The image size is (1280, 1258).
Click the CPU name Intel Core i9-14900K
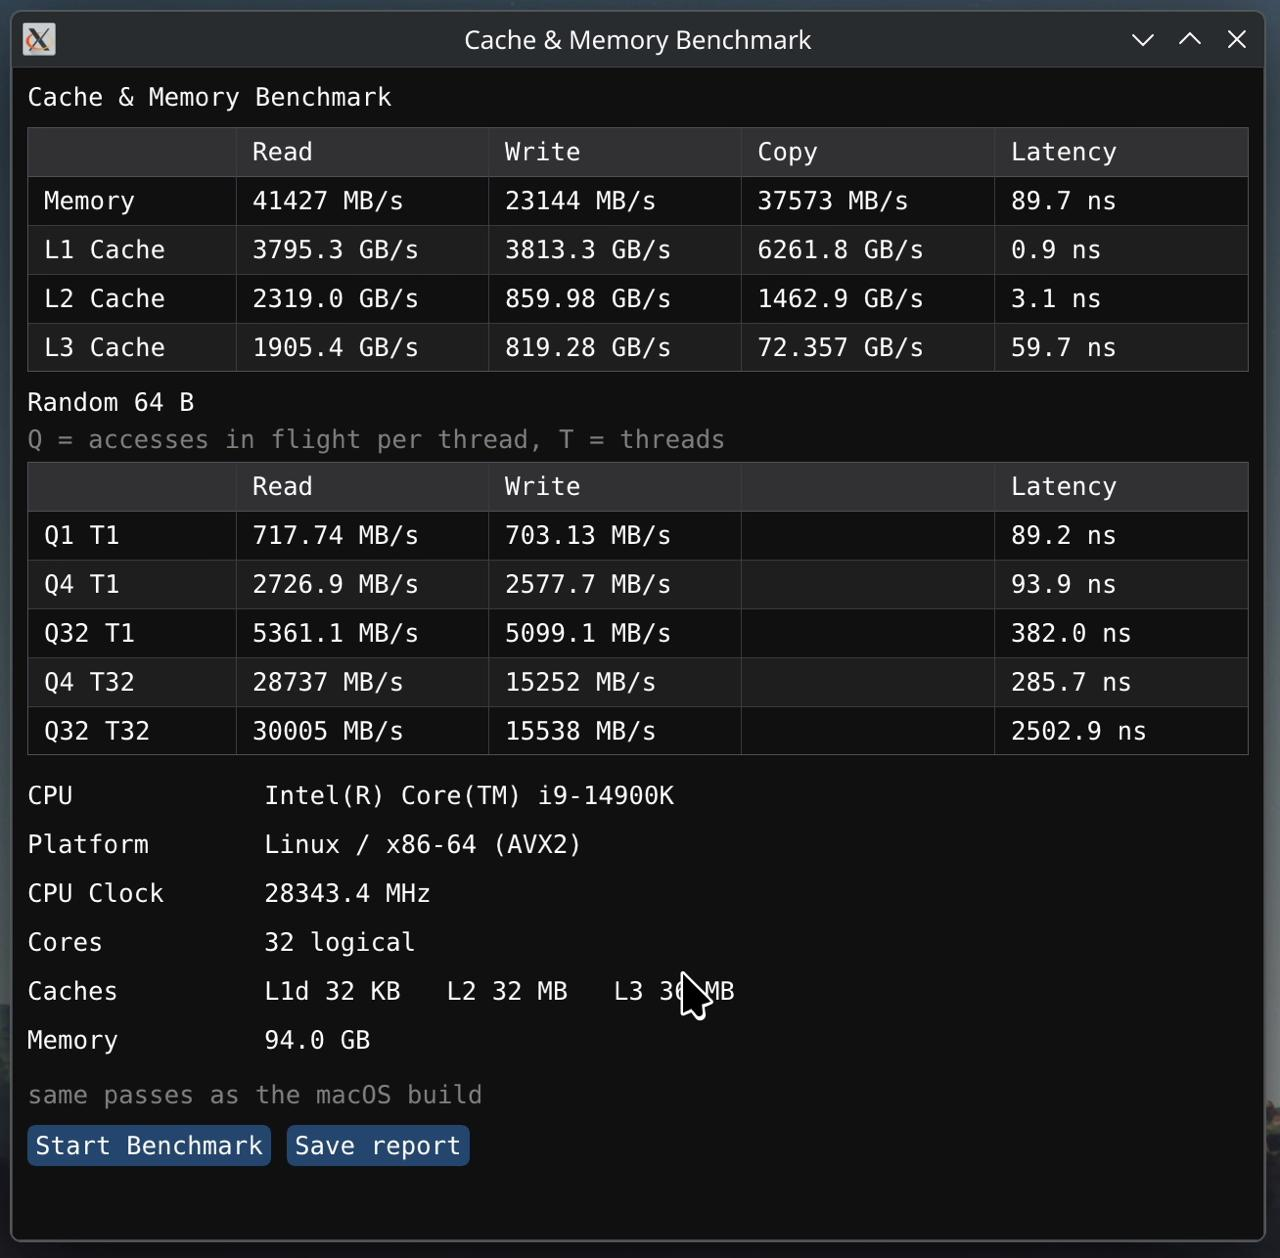469,796
